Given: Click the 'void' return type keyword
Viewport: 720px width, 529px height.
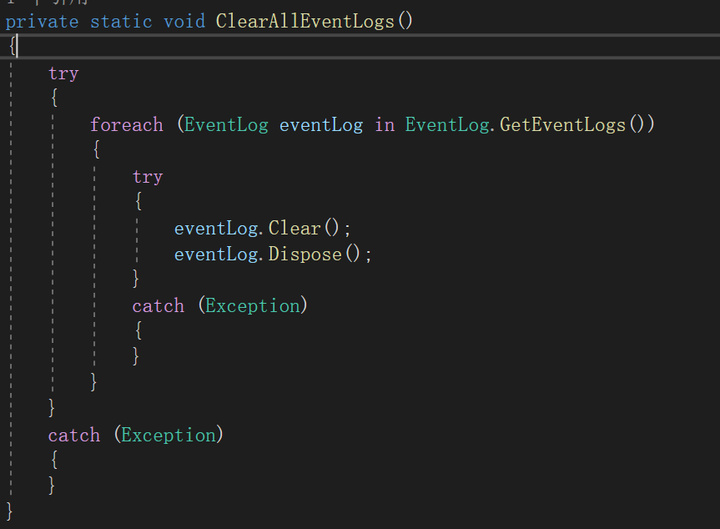Looking at the screenshot, I should click(184, 21).
